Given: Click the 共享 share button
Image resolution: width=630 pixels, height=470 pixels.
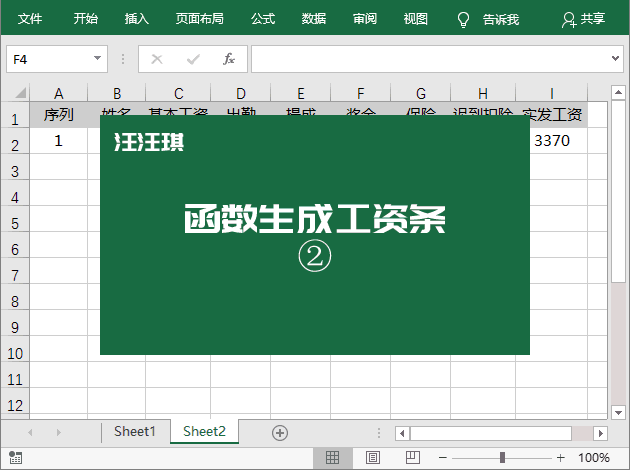Looking at the screenshot, I should [583, 19].
